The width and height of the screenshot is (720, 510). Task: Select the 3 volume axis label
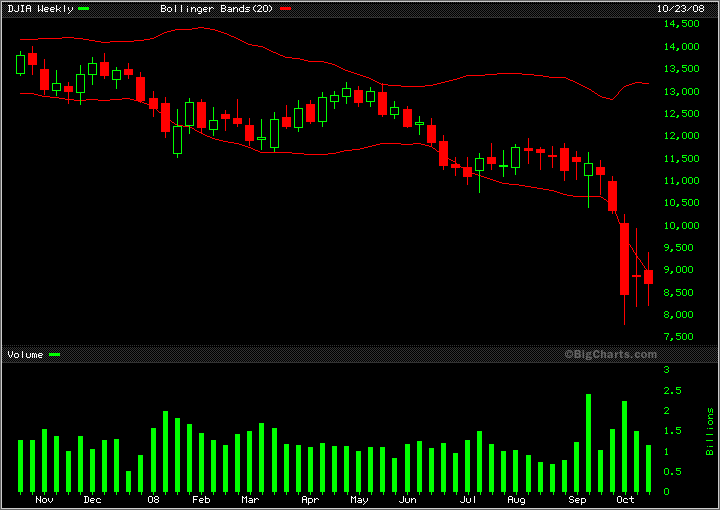click(x=667, y=370)
